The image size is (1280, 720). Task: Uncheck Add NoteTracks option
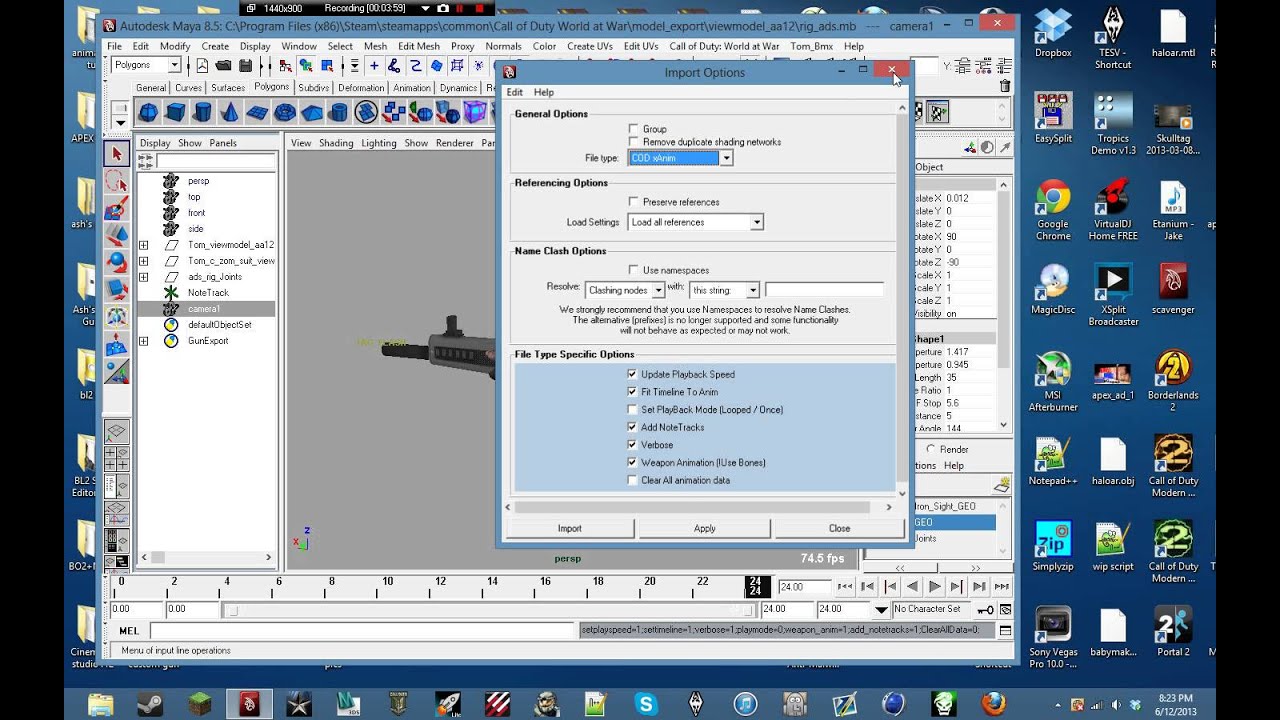click(632, 427)
